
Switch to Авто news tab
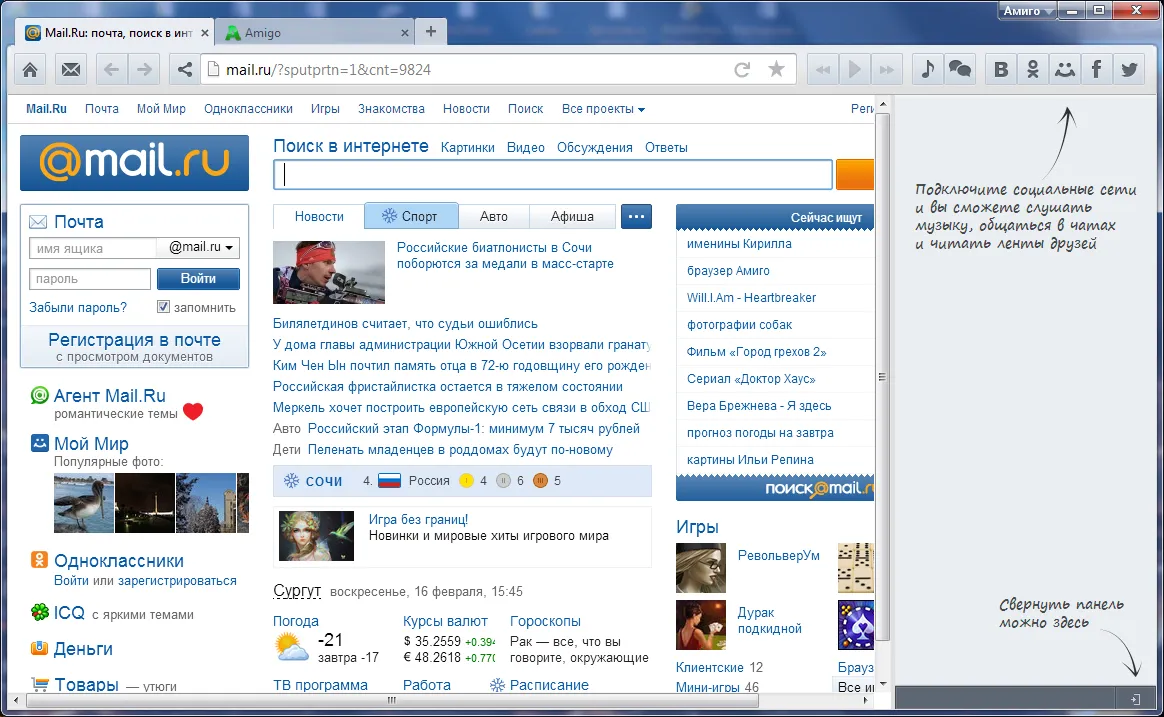(494, 217)
